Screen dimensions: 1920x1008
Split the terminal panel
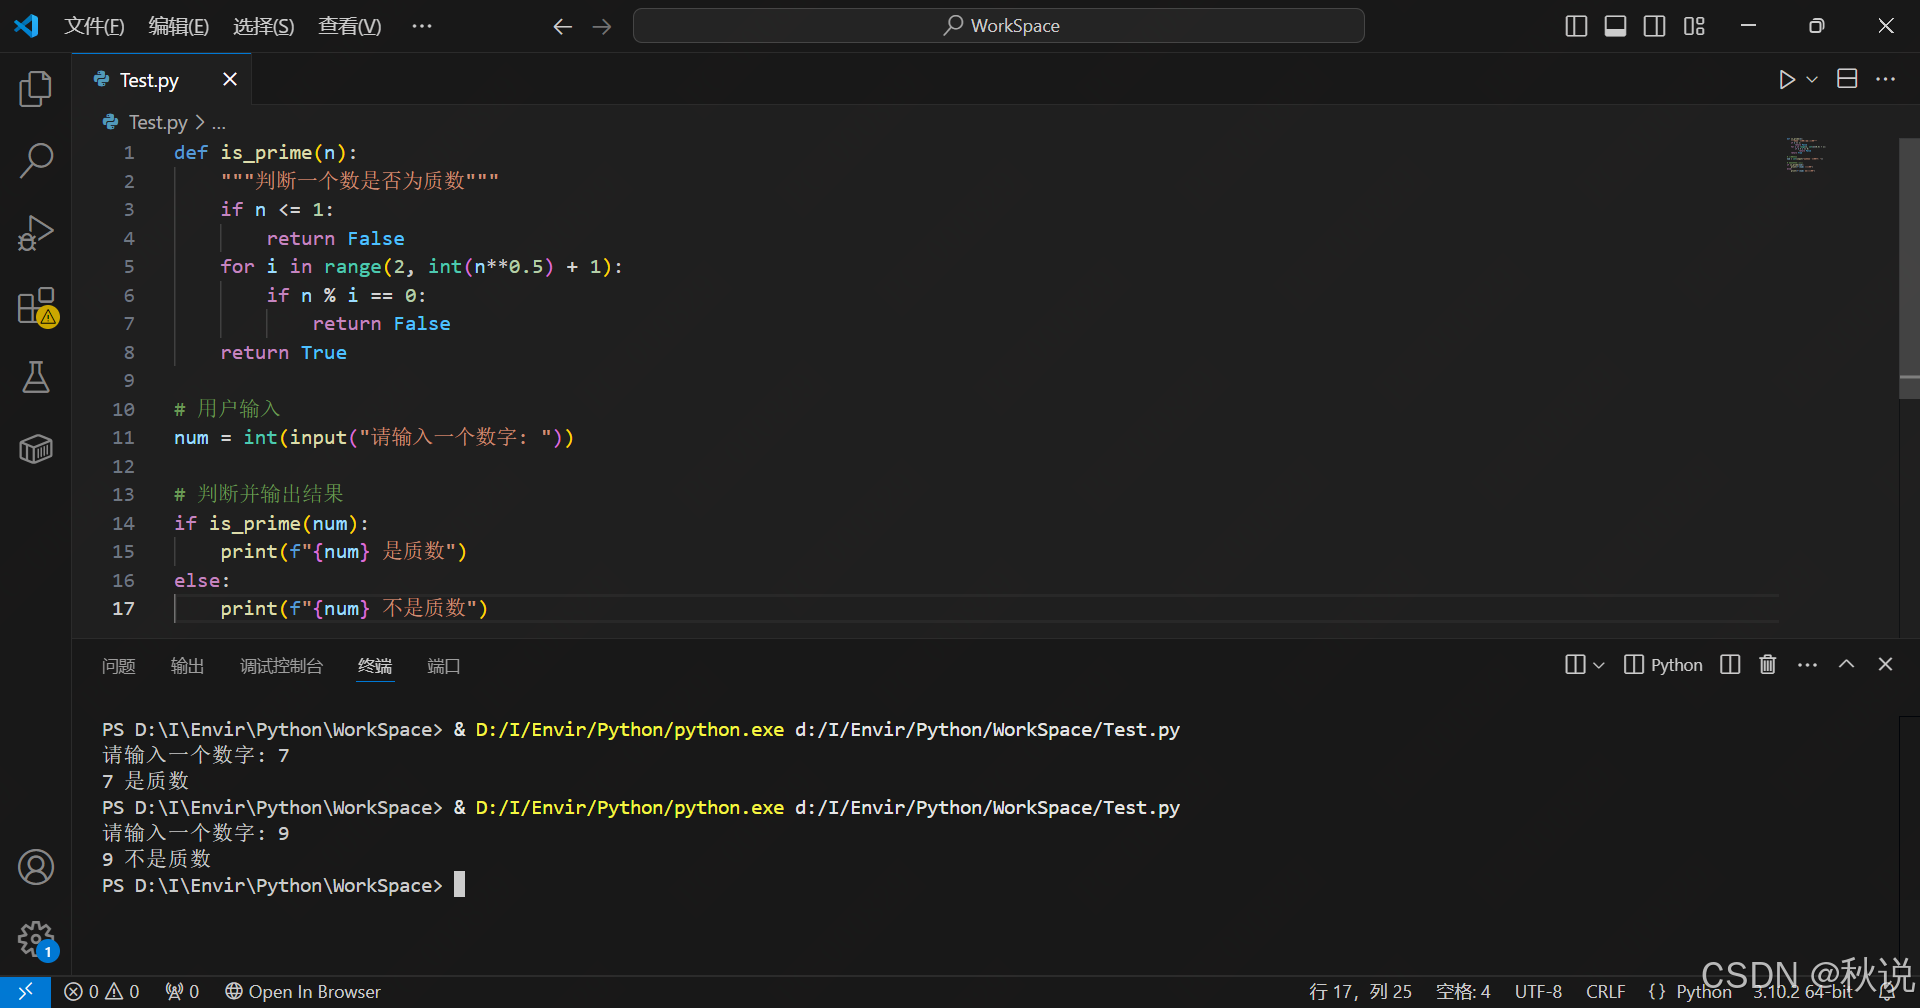coord(1730,665)
